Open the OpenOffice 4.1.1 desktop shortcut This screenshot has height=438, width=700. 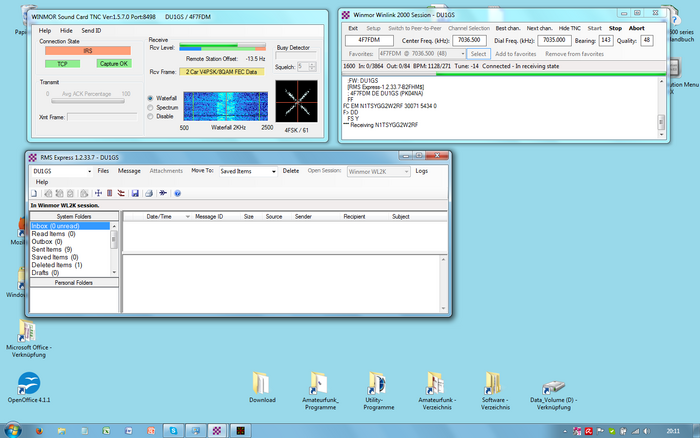pyautogui.click(x=29, y=388)
